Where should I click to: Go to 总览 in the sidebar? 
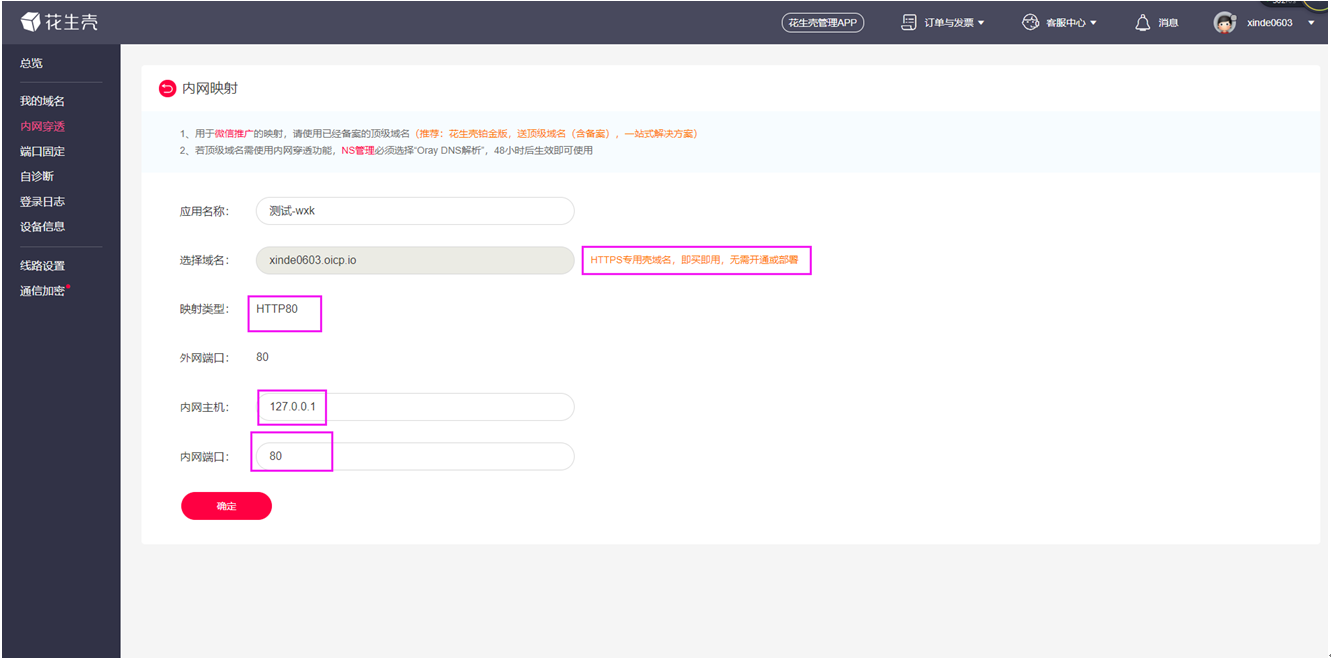31,63
